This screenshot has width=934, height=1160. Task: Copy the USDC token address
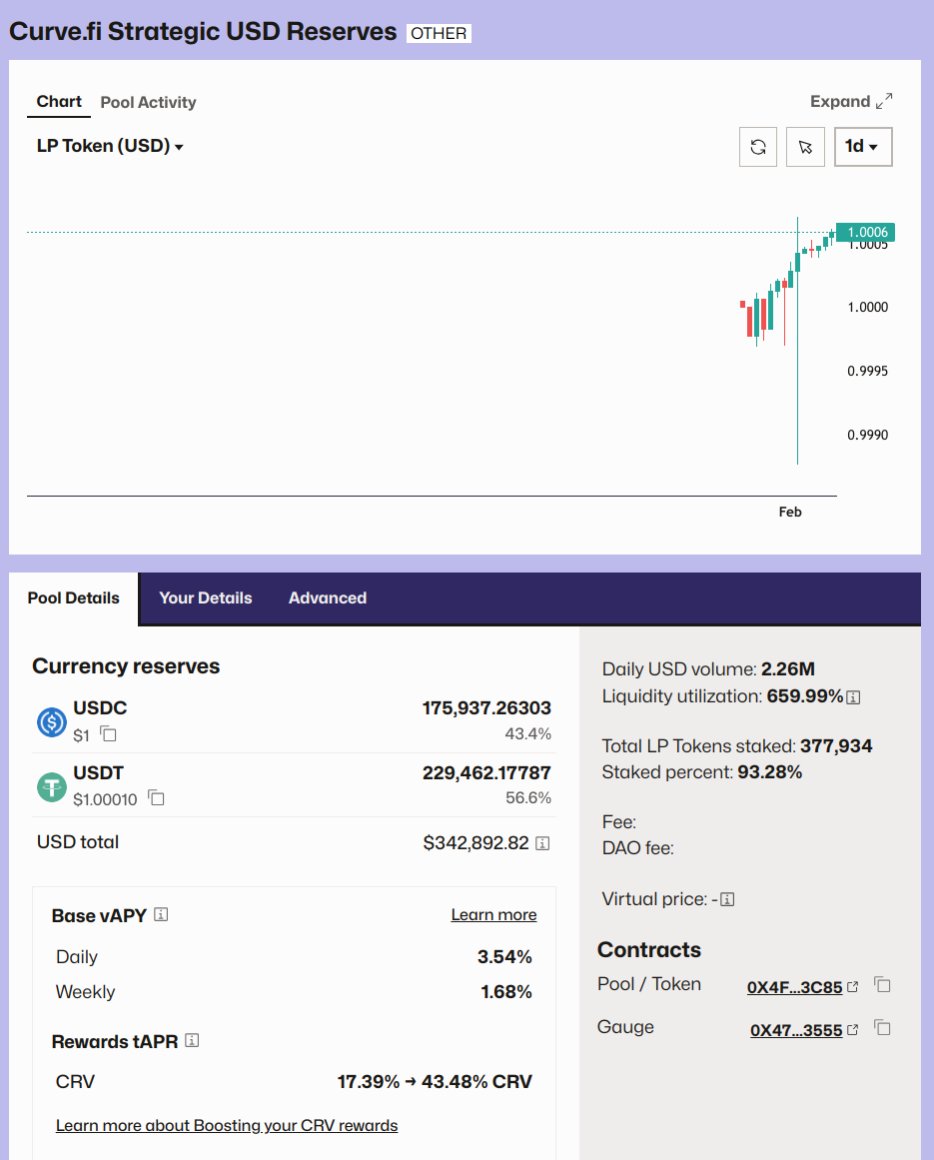tap(109, 735)
